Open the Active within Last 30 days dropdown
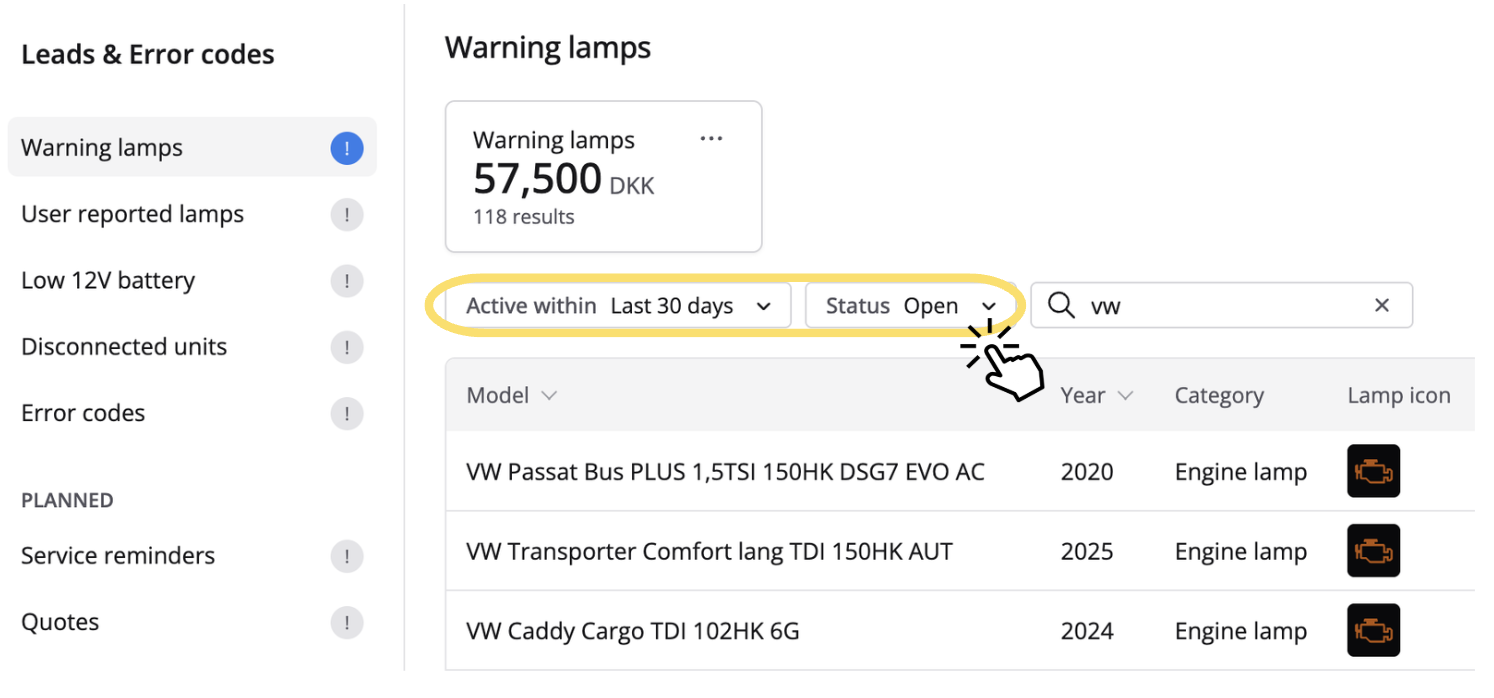This screenshot has height=698, width=1494. tap(618, 306)
